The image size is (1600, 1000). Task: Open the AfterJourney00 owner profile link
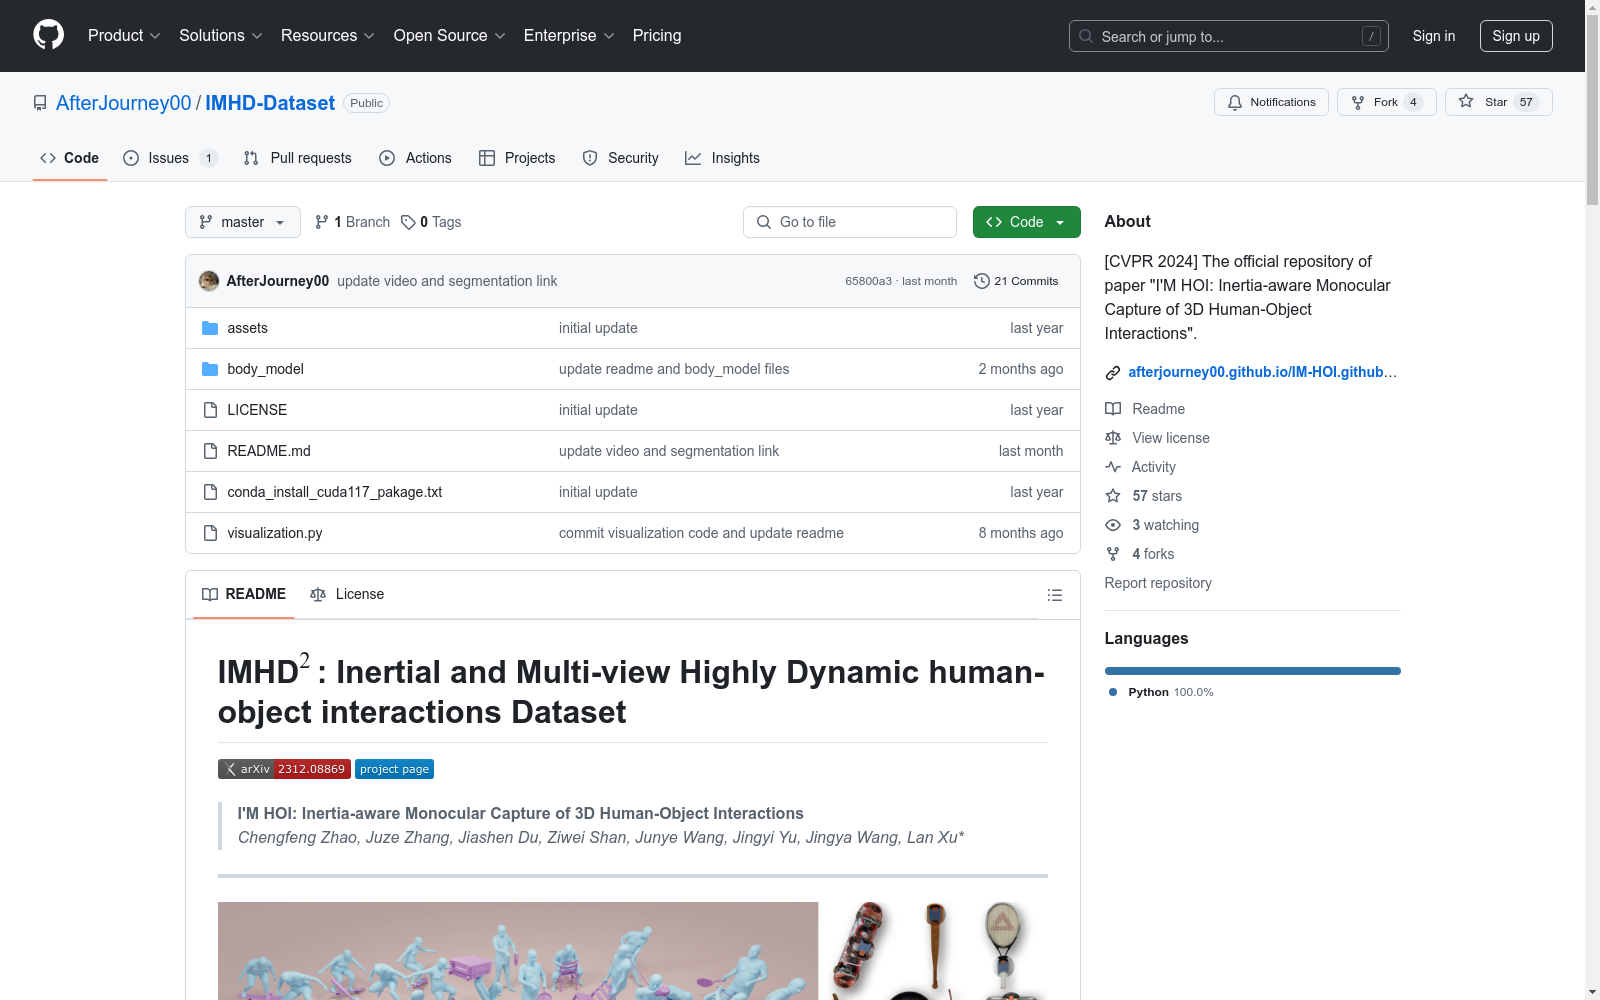123,103
